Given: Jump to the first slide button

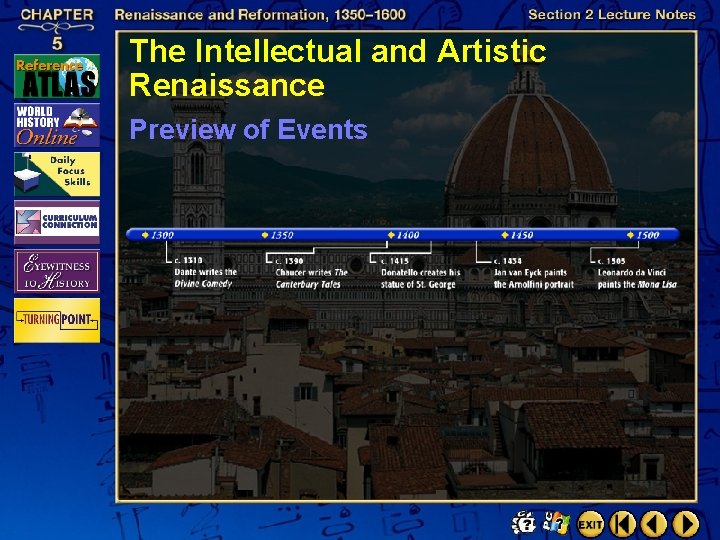Looking at the screenshot, I should click(x=622, y=524).
